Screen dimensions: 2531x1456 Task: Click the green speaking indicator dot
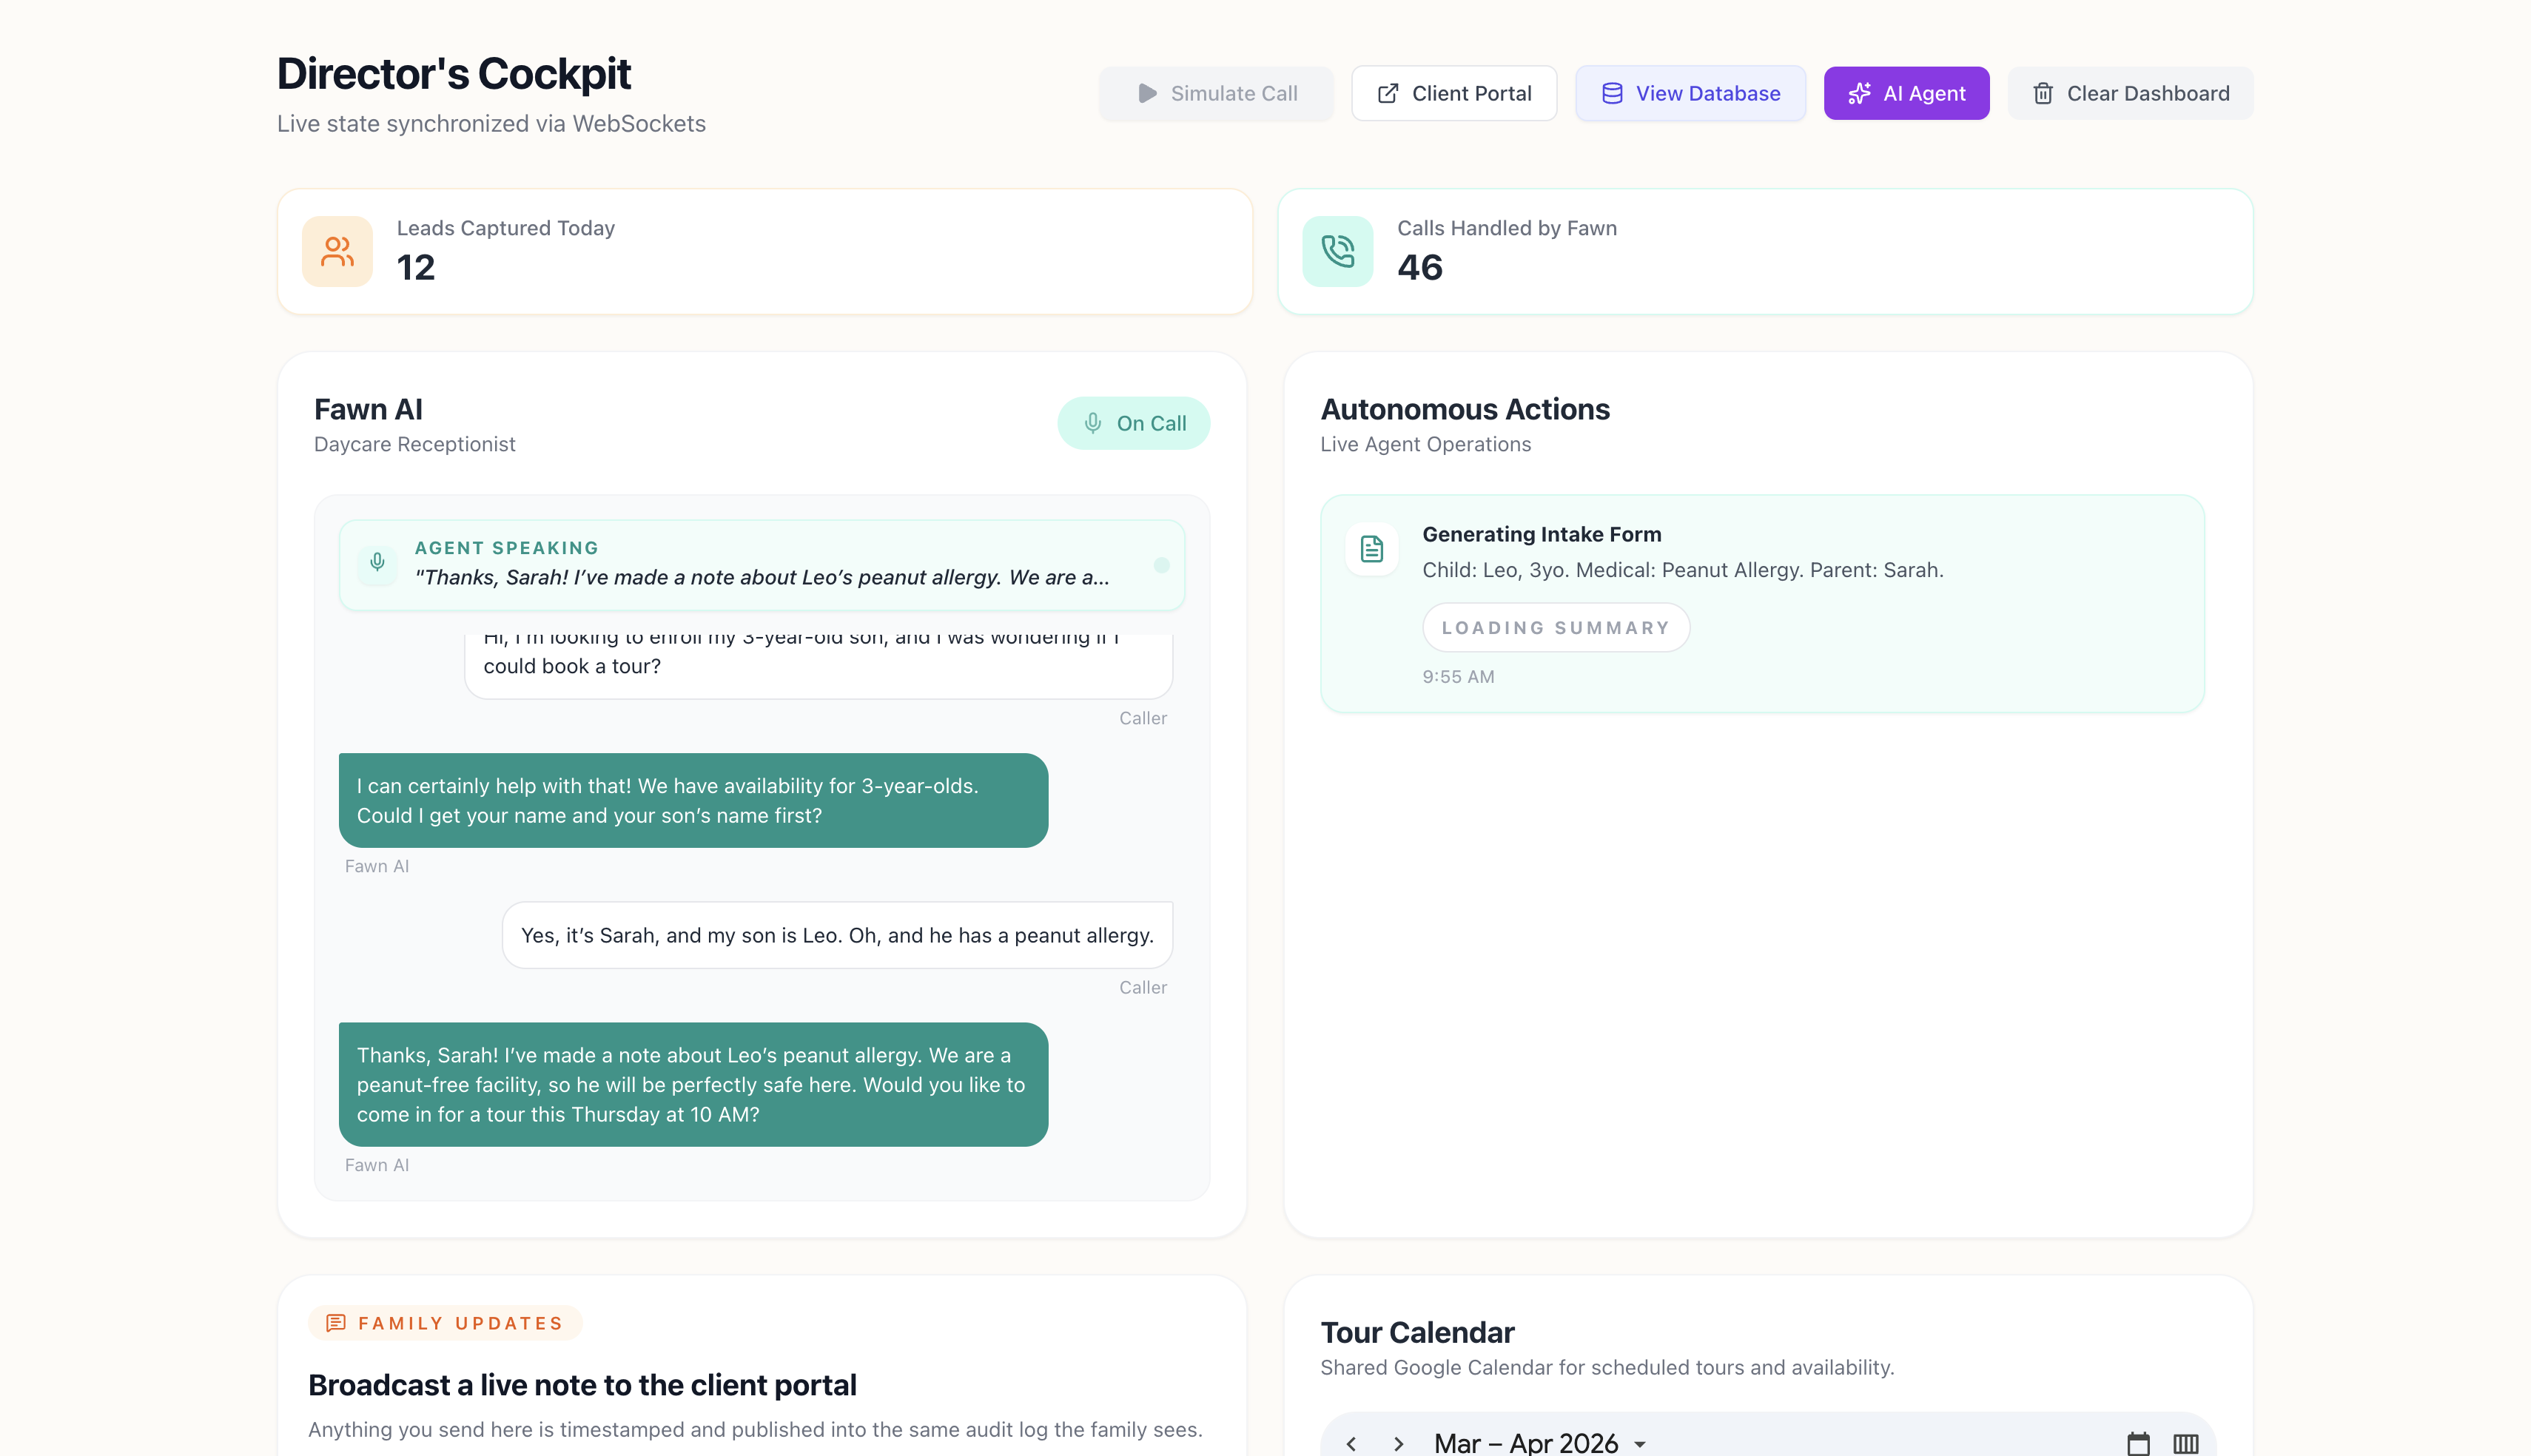point(1161,565)
